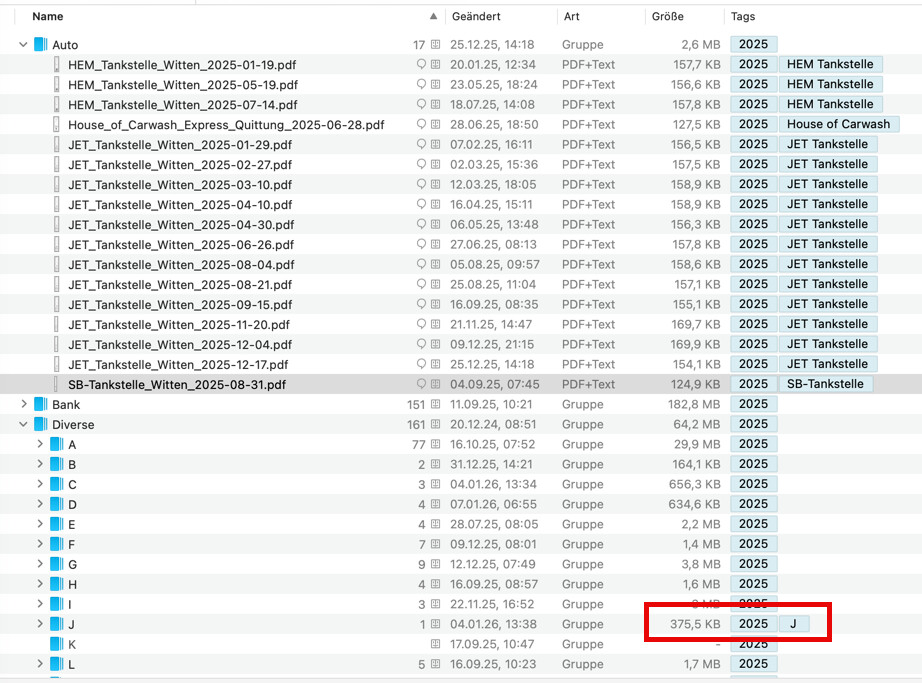922x683 pixels.
Task: Collapse the Diverse group
Action: pos(23,425)
